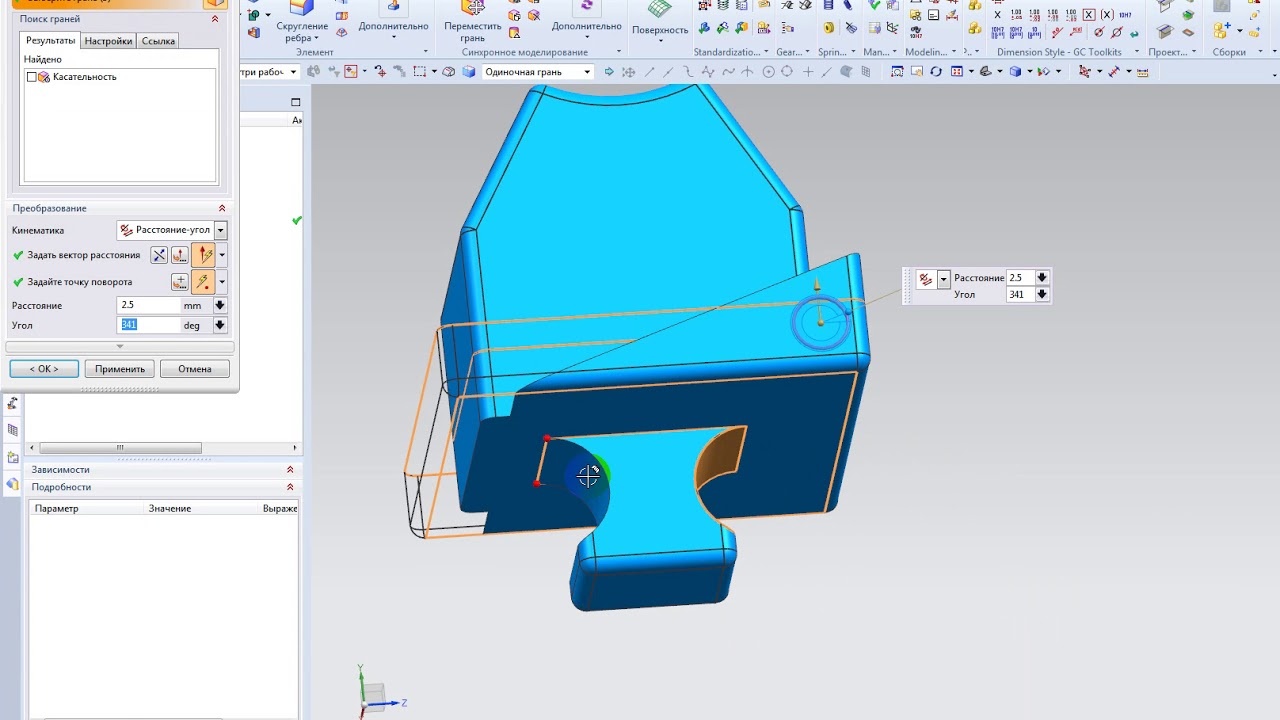The image size is (1280, 720).
Task: Click the X dimension style icon in GC Toolkits
Action: tap(997, 15)
